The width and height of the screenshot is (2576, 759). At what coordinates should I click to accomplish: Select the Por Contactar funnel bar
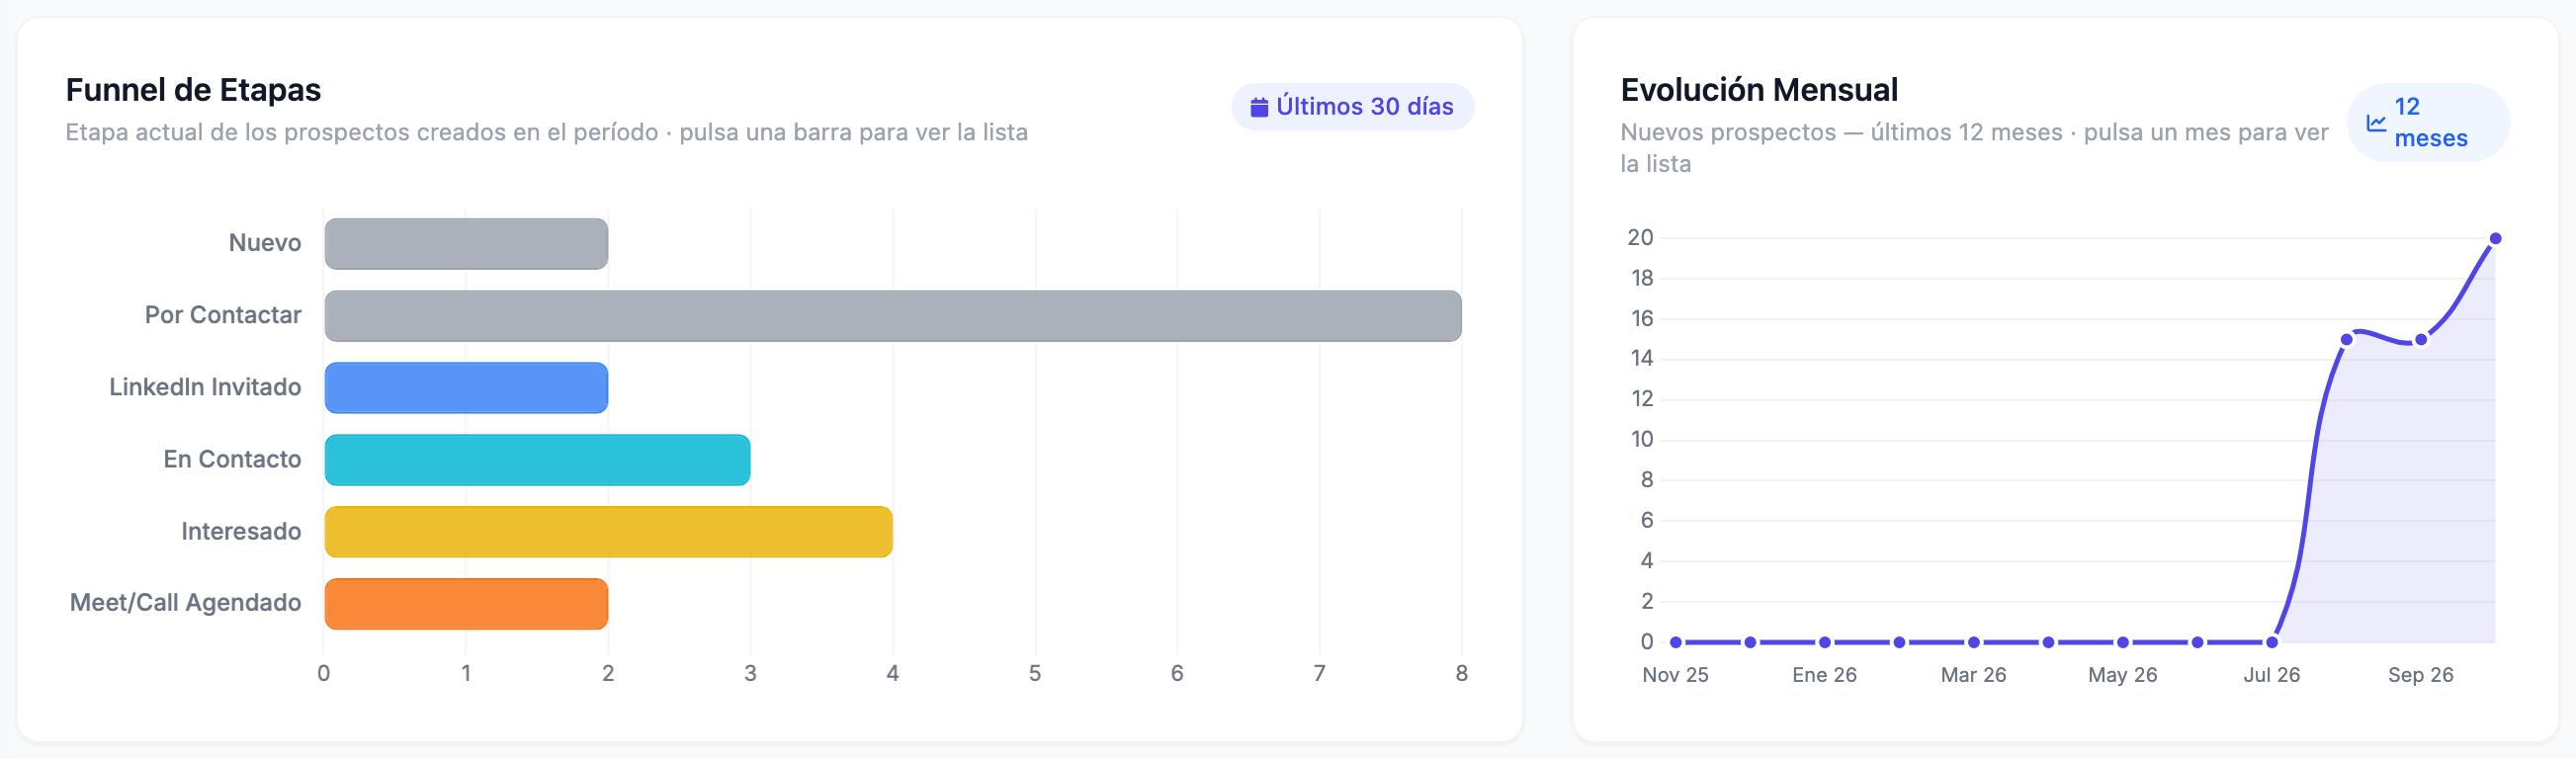click(x=893, y=316)
